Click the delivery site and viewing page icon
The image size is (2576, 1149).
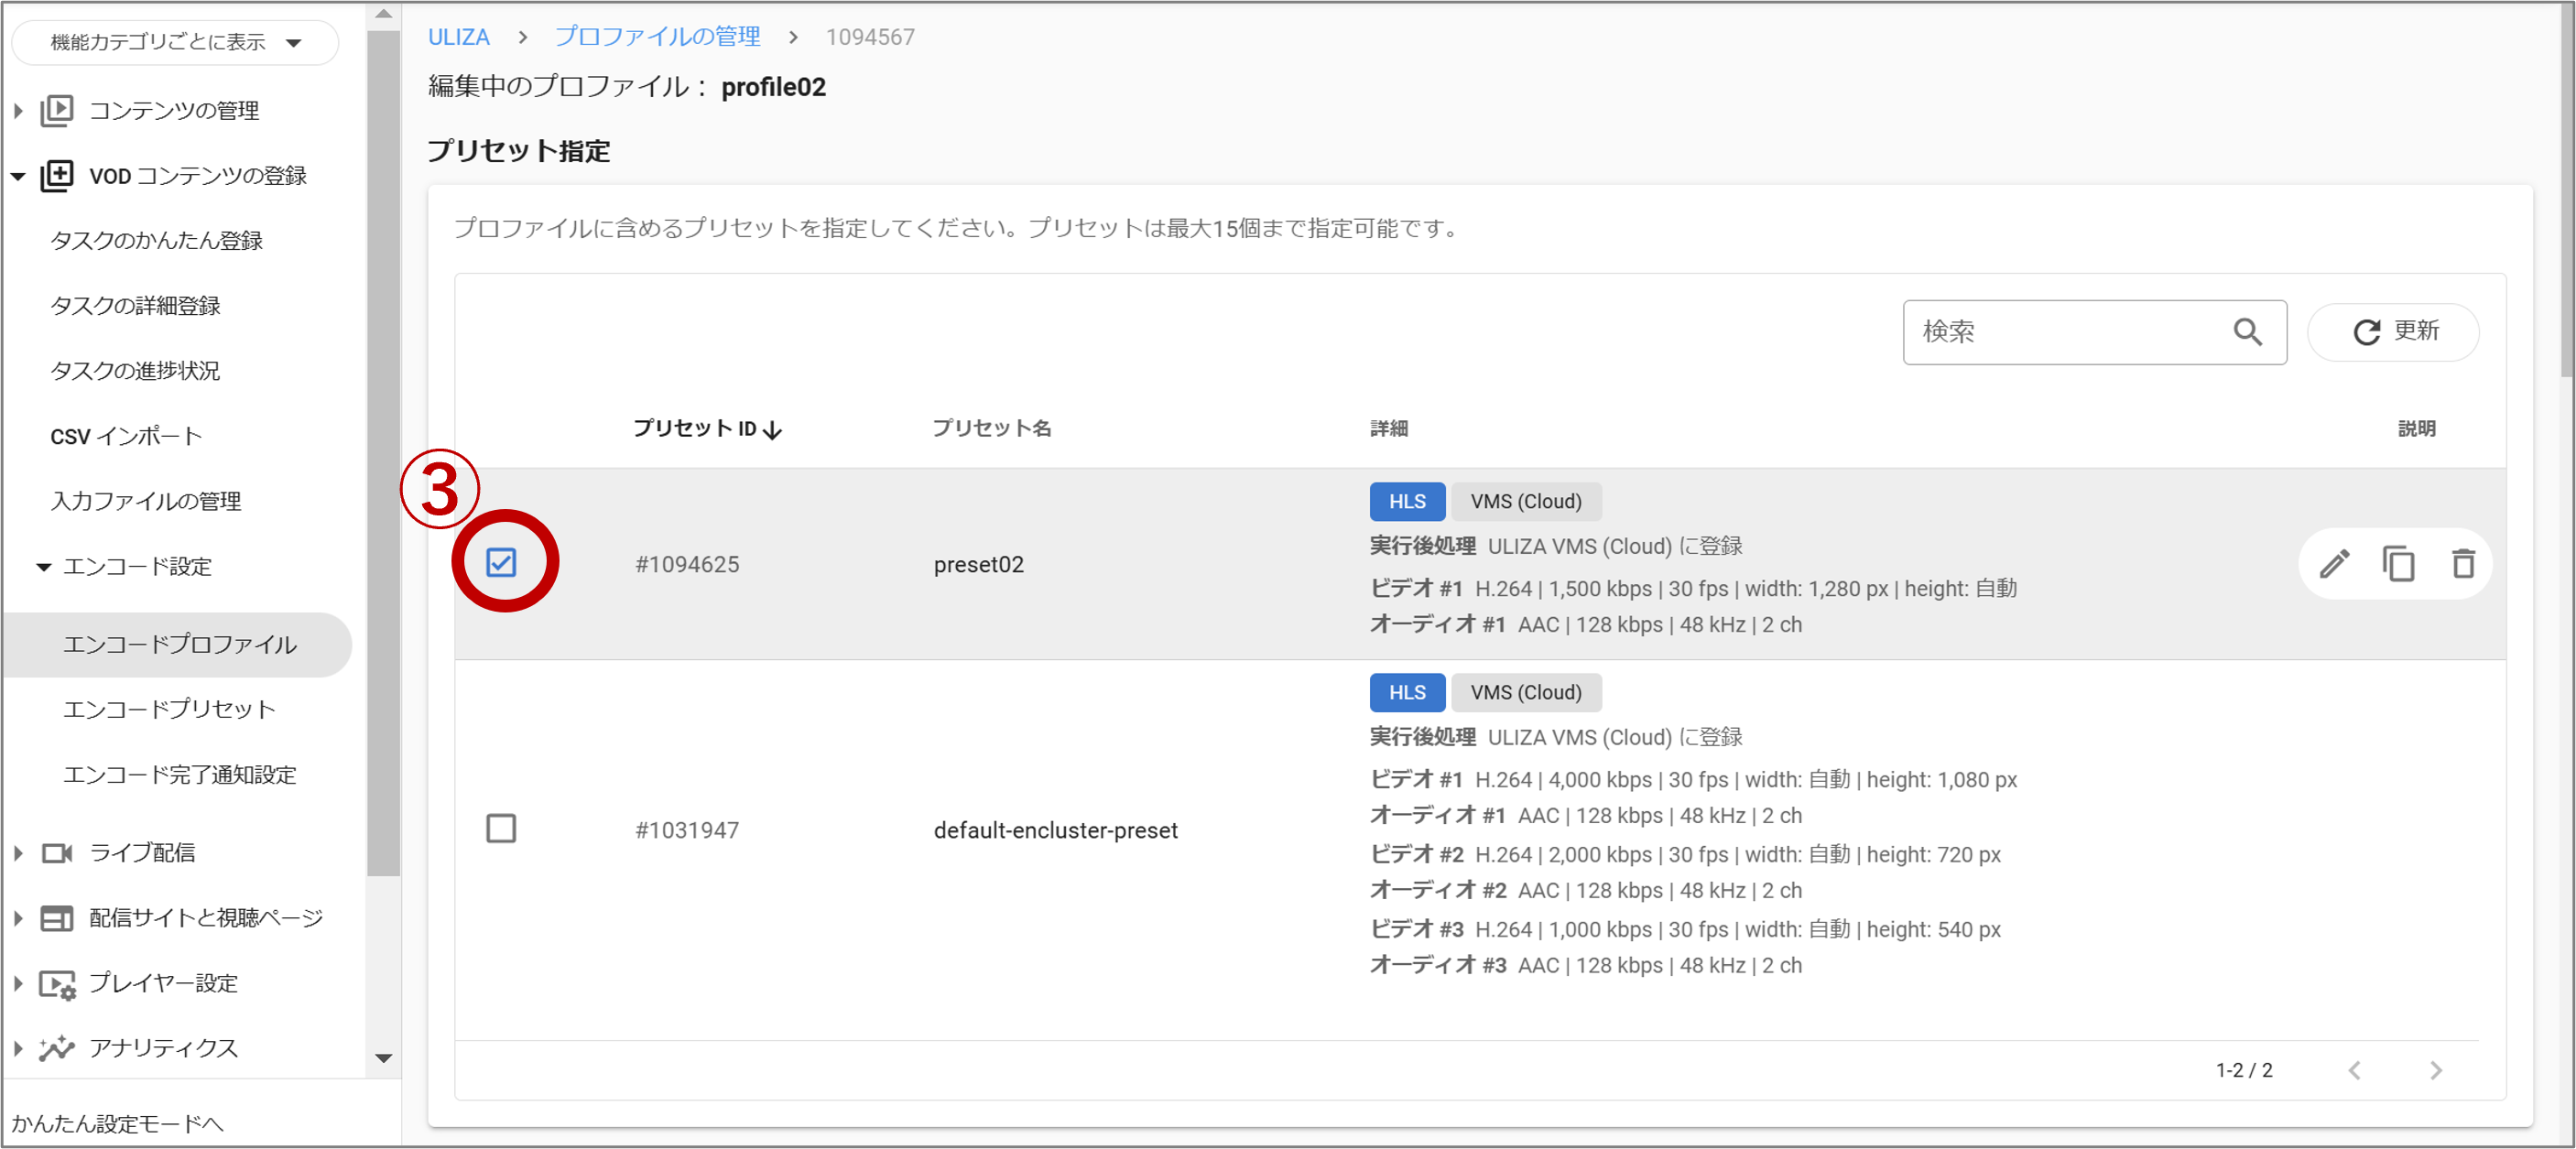(57, 917)
